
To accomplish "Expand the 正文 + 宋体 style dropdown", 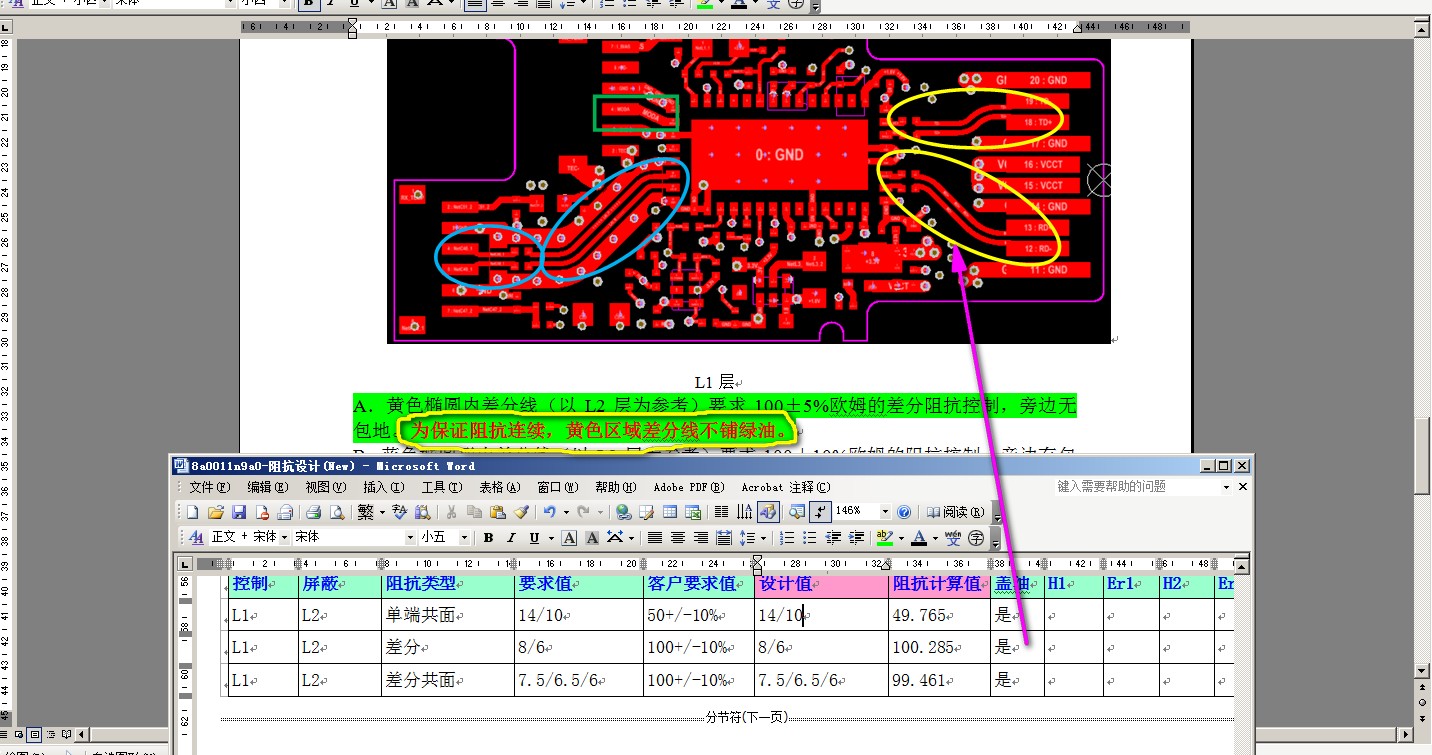I will (x=284, y=538).
